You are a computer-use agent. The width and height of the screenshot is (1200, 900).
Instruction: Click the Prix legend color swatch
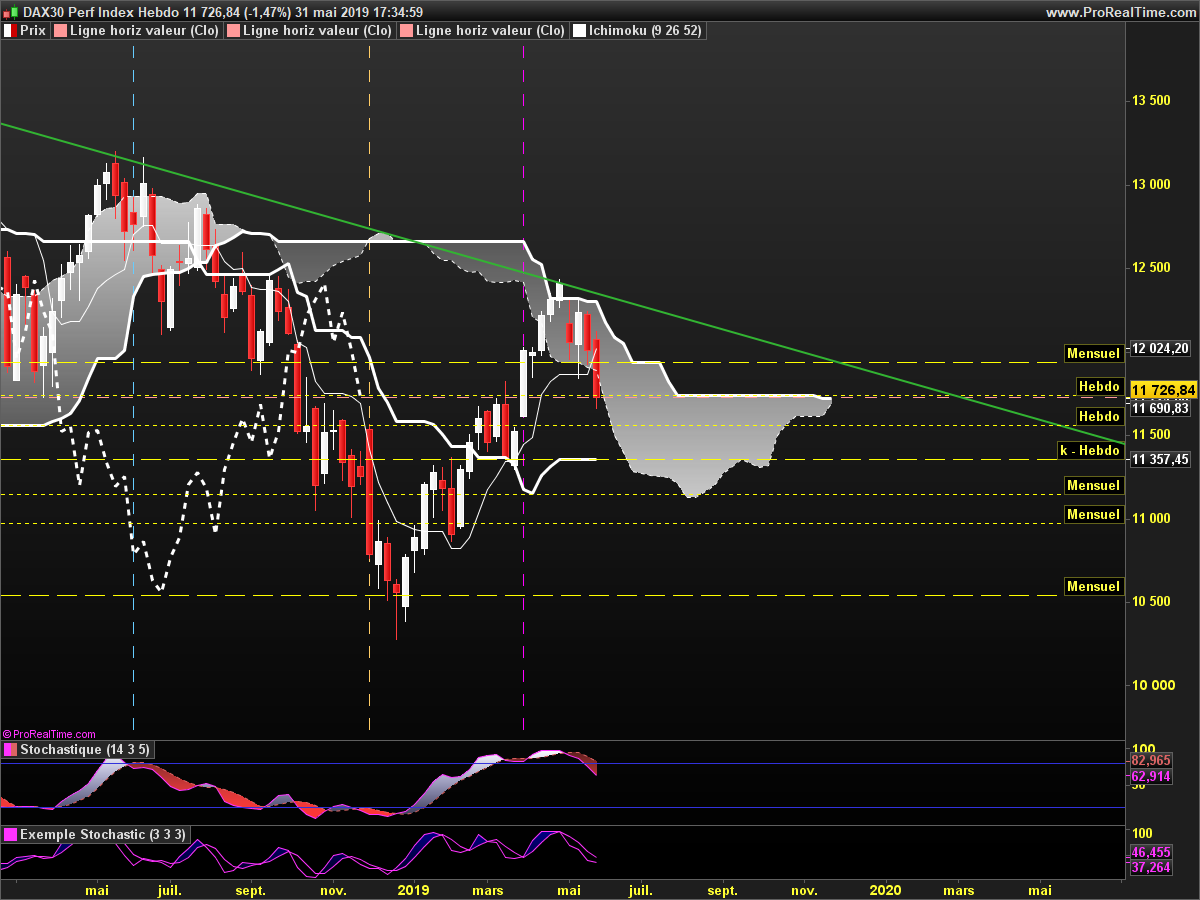click(x=9, y=31)
